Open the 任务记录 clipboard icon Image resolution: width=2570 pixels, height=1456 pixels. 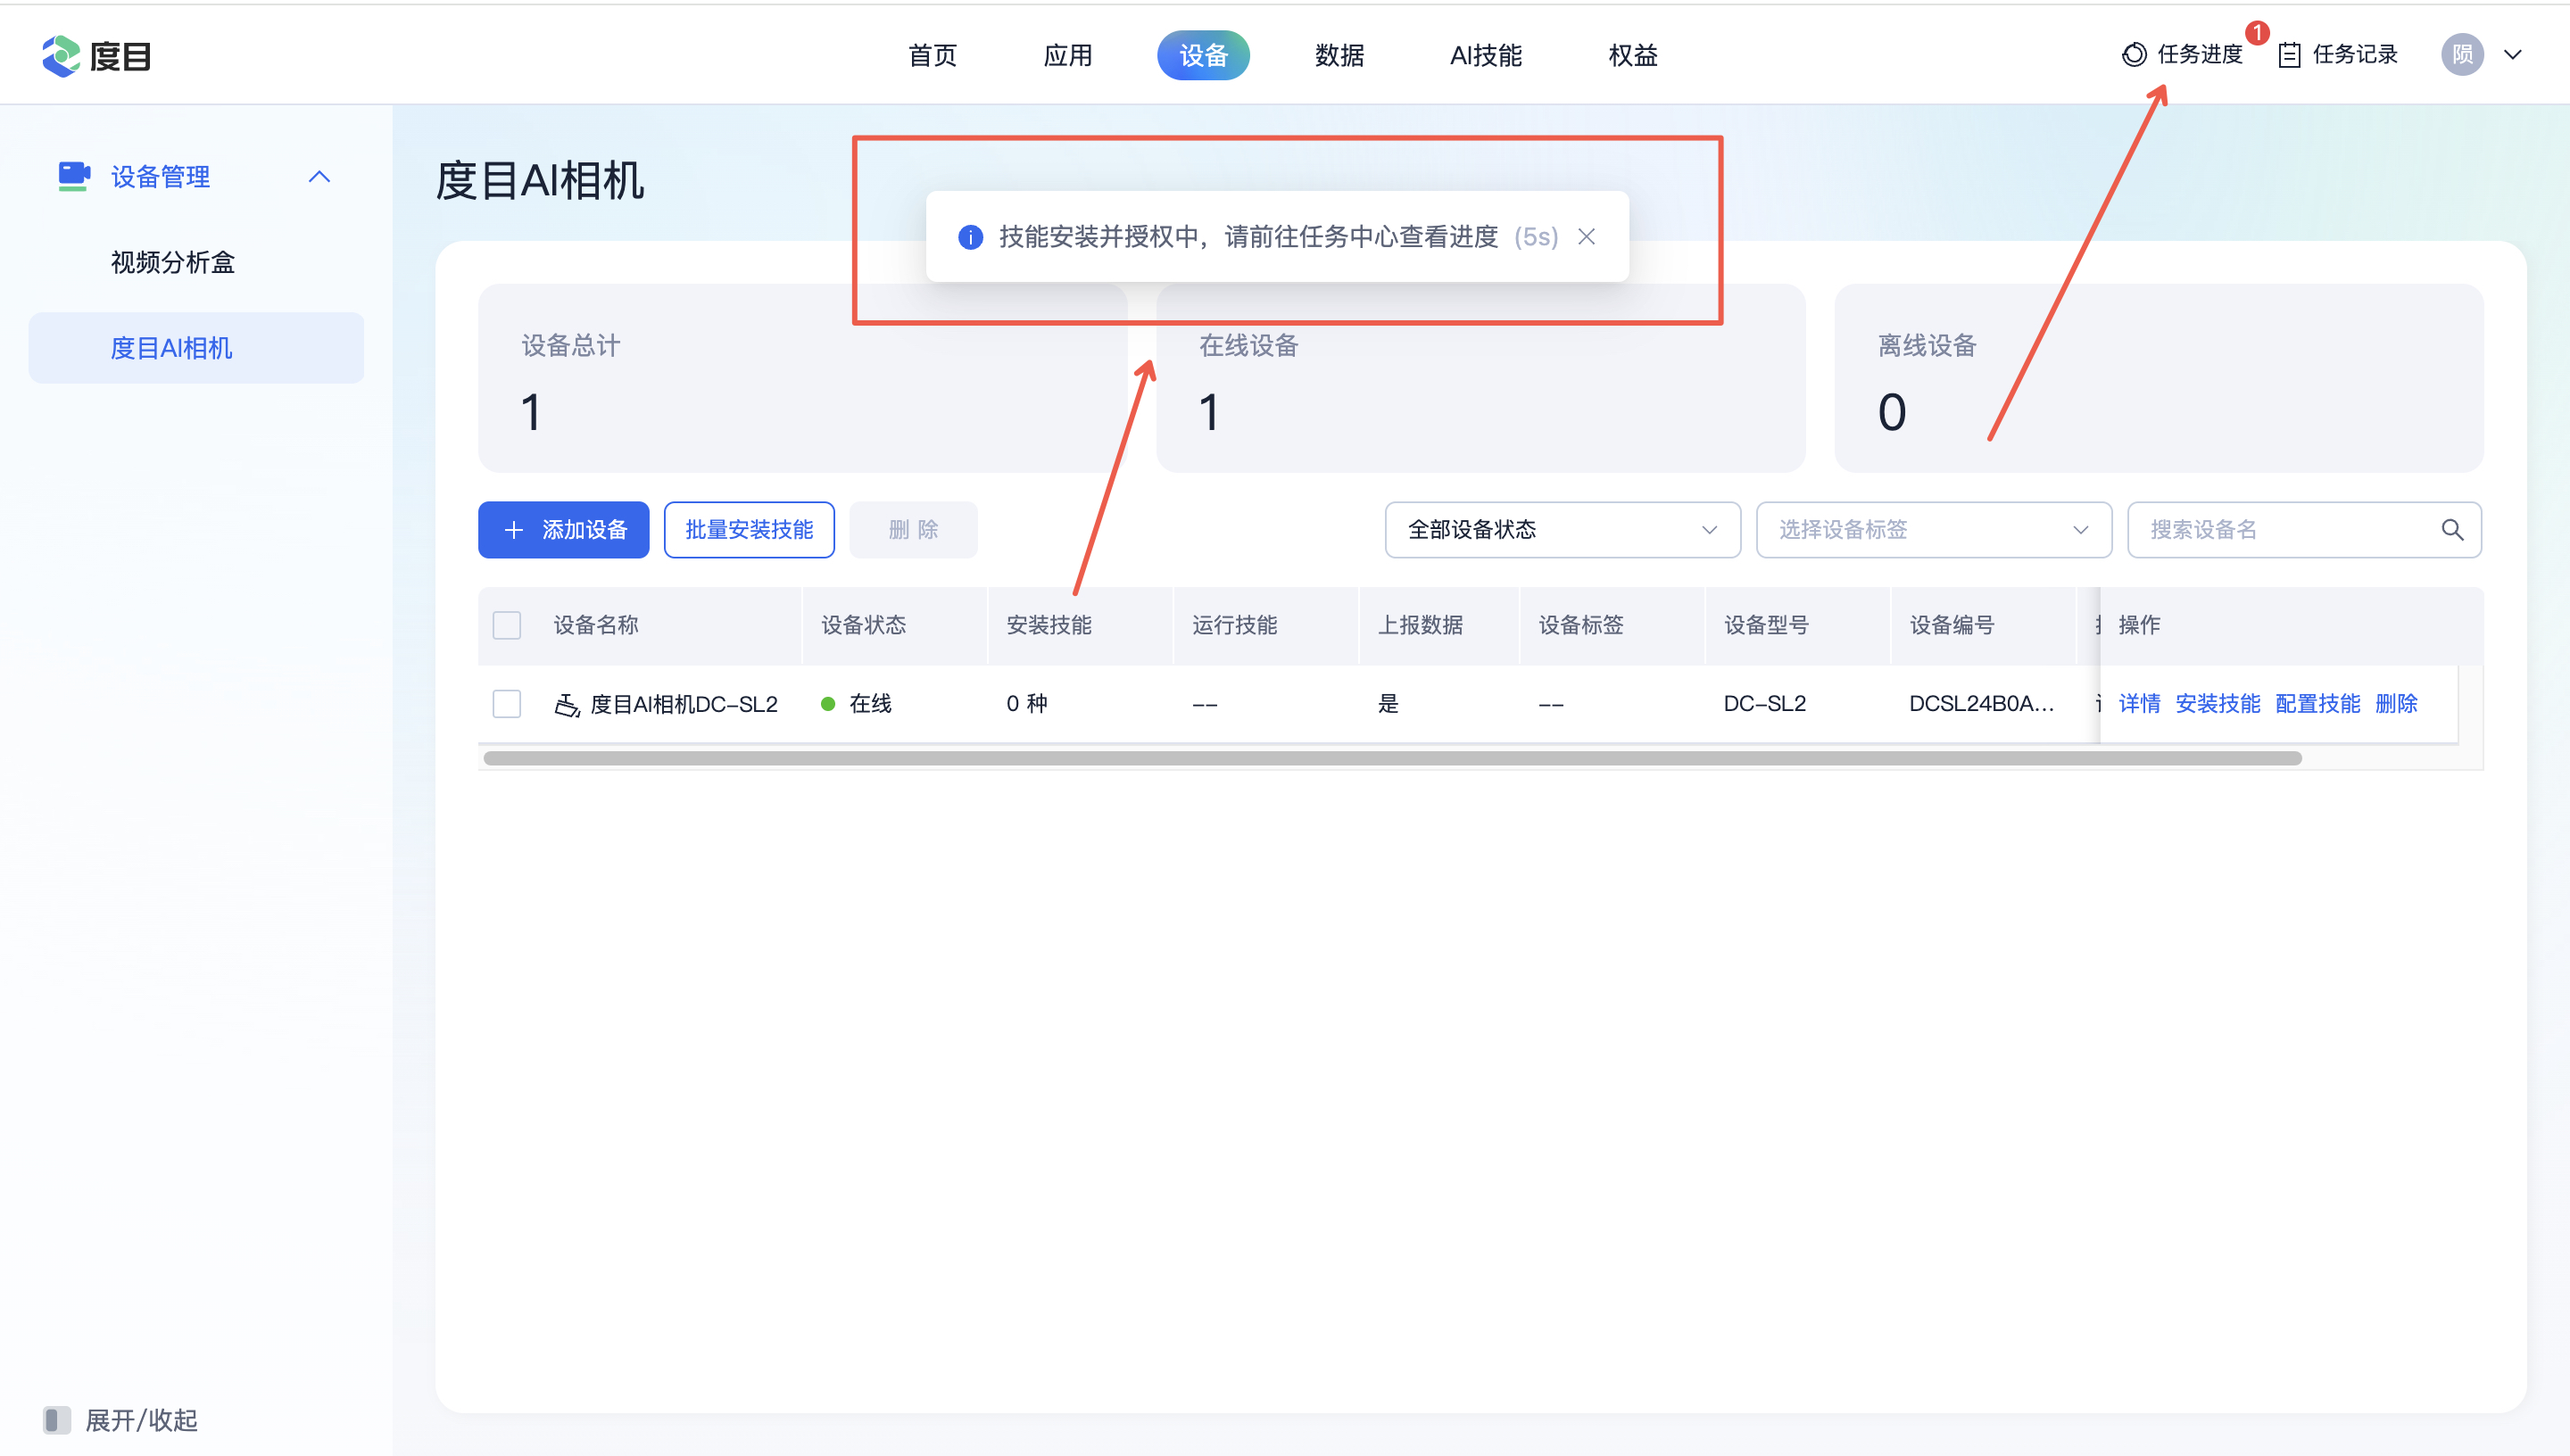tap(2290, 55)
